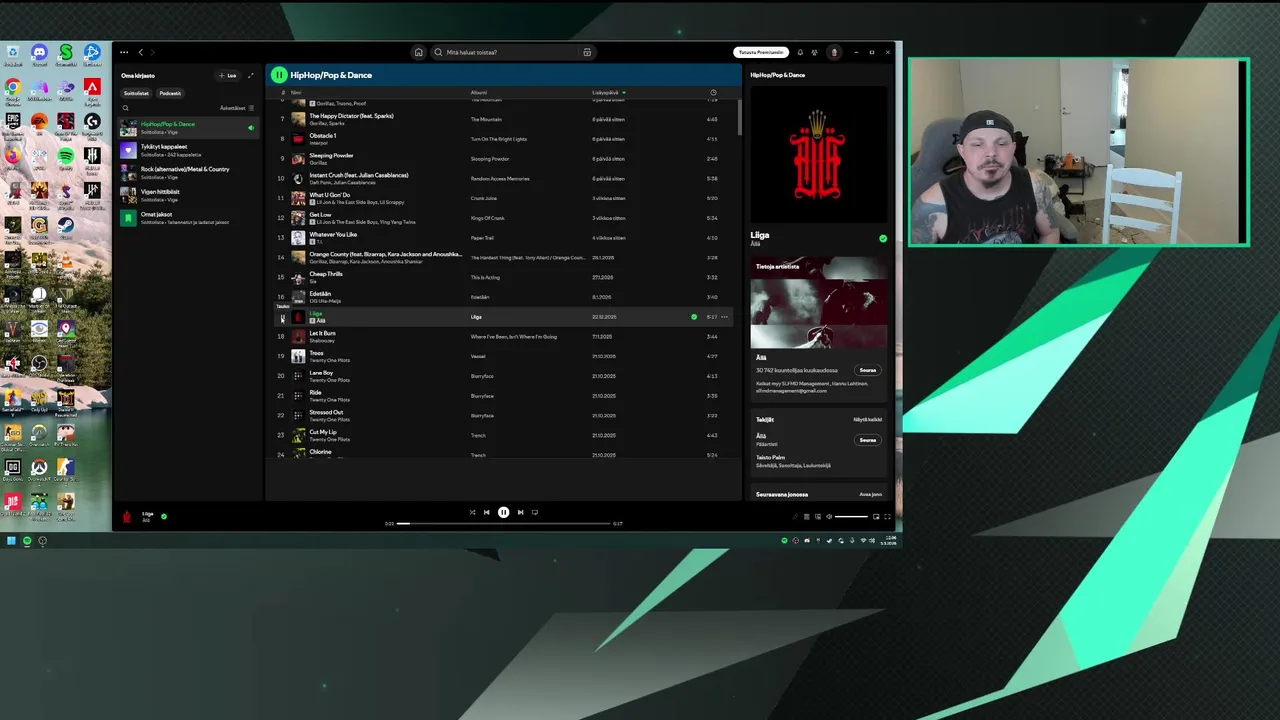Screen dimensions: 1280x720
Task: Open the HipHop/Pop & Dance playlist in library
Action: [x=188, y=127]
